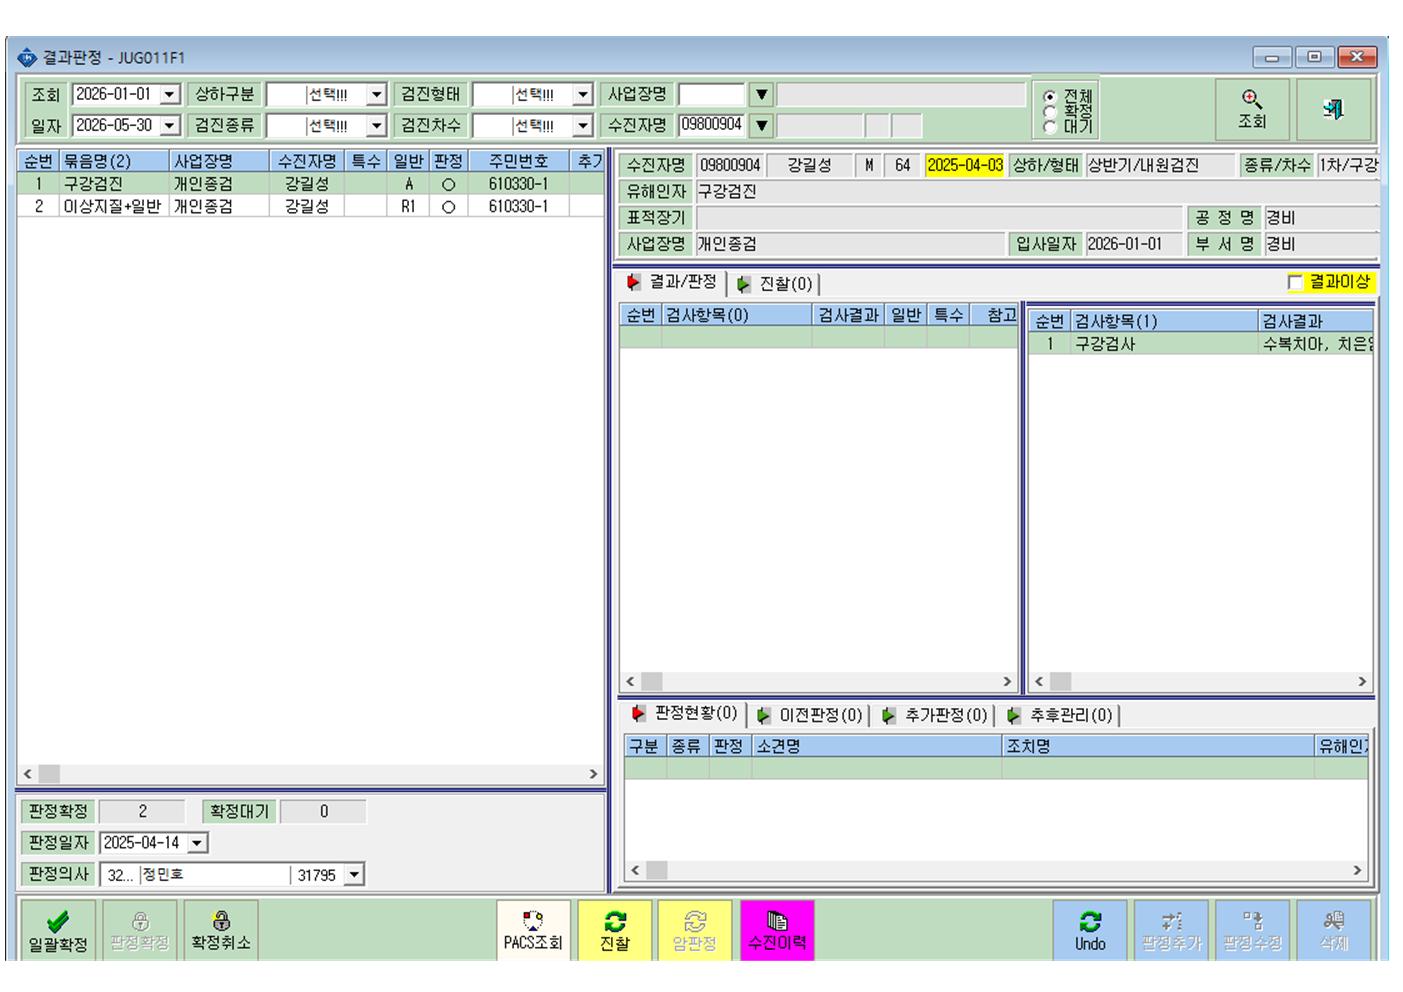Expand the 판정의사 doctor combo box
The height and width of the screenshot is (992, 1403).
tap(354, 875)
